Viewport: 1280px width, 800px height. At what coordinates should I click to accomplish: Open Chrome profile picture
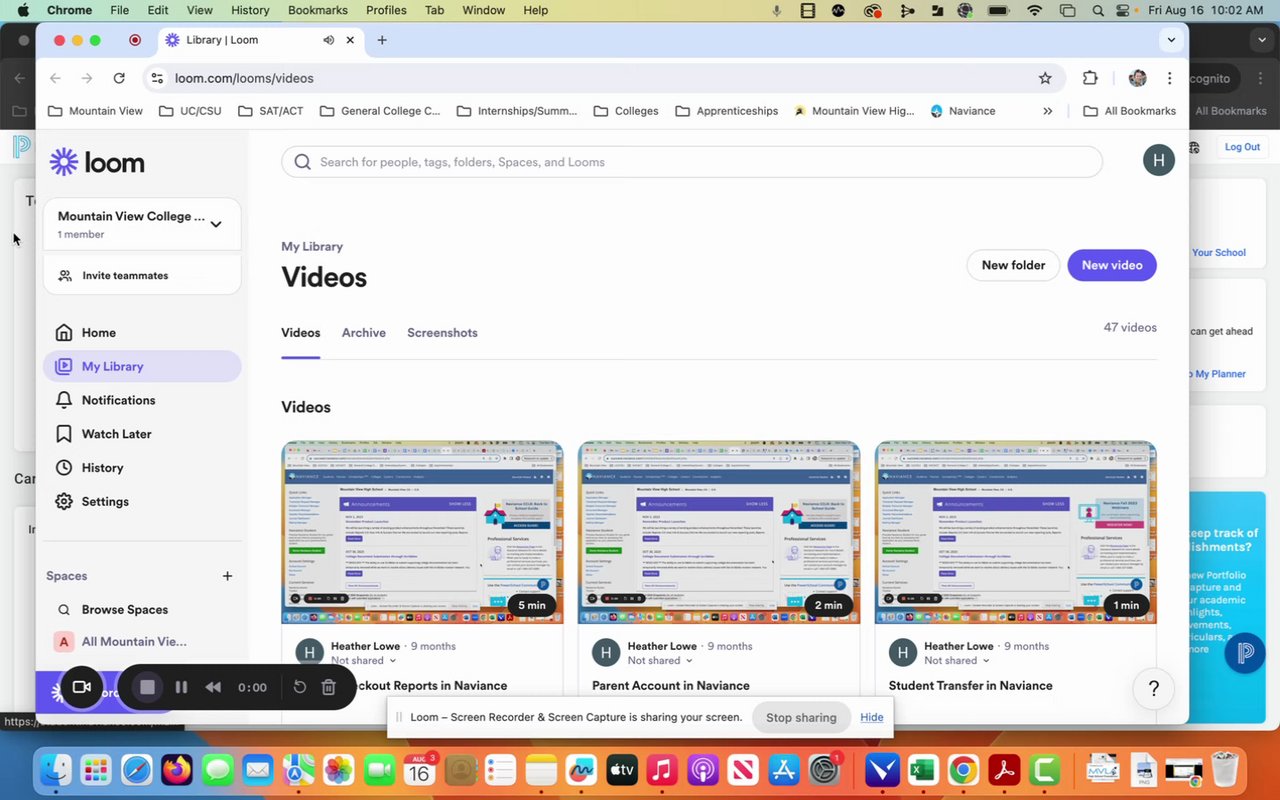tap(1137, 78)
